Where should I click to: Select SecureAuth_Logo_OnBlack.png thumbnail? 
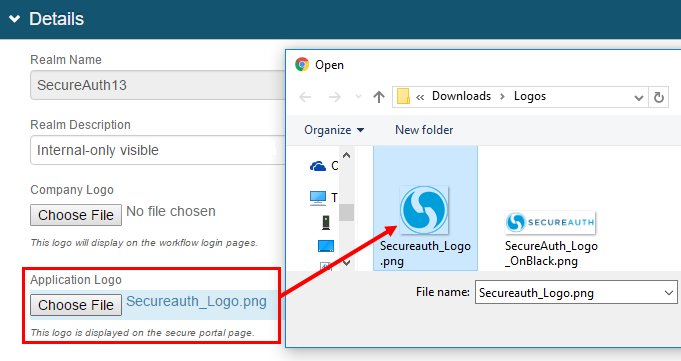550,222
